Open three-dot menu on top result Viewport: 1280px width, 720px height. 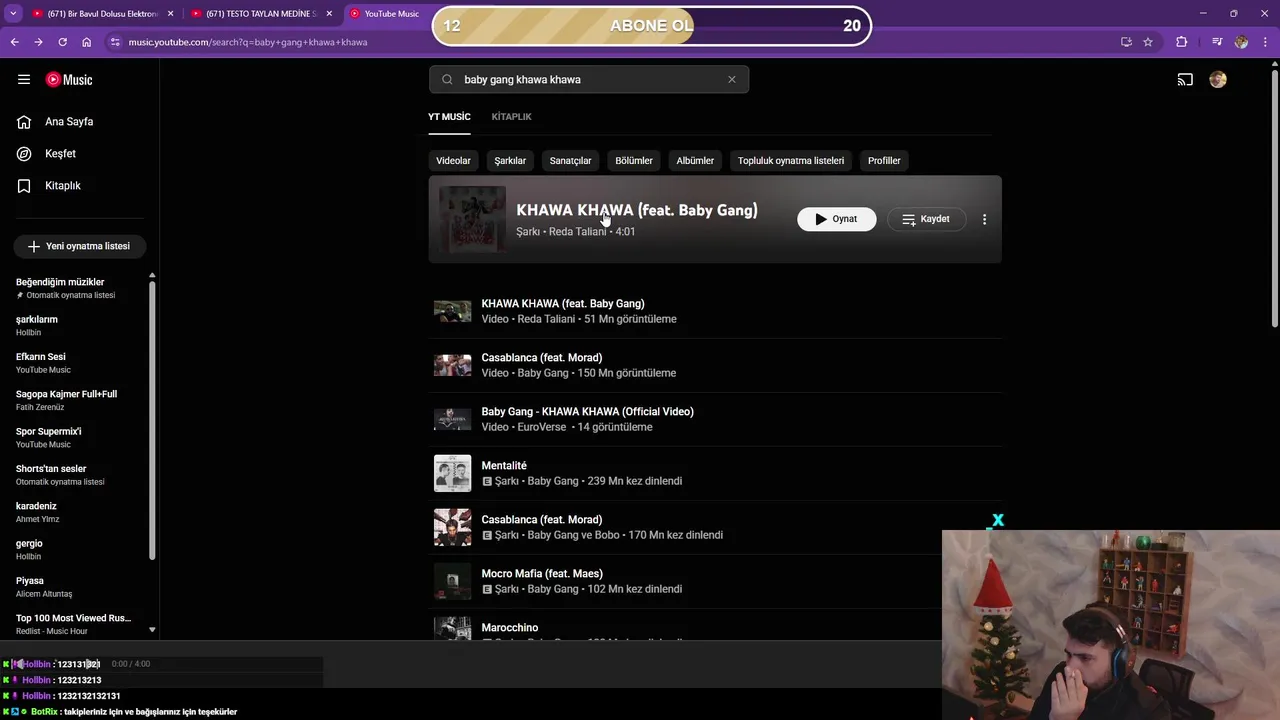pyautogui.click(x=984, y=219)
